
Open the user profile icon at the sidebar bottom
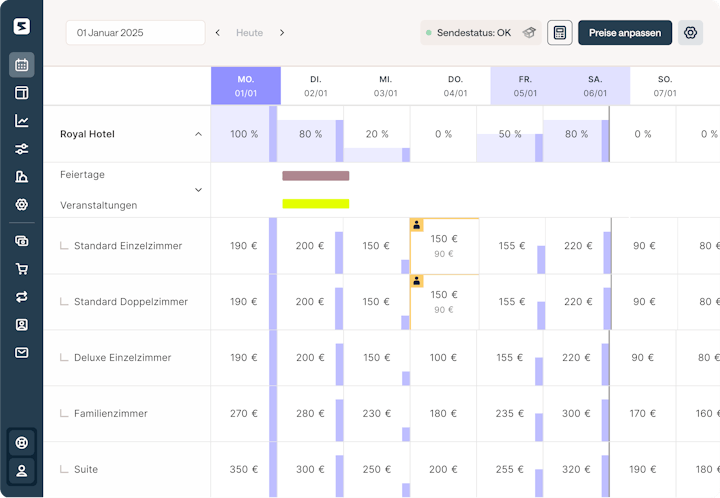click(x=22, y=471)
